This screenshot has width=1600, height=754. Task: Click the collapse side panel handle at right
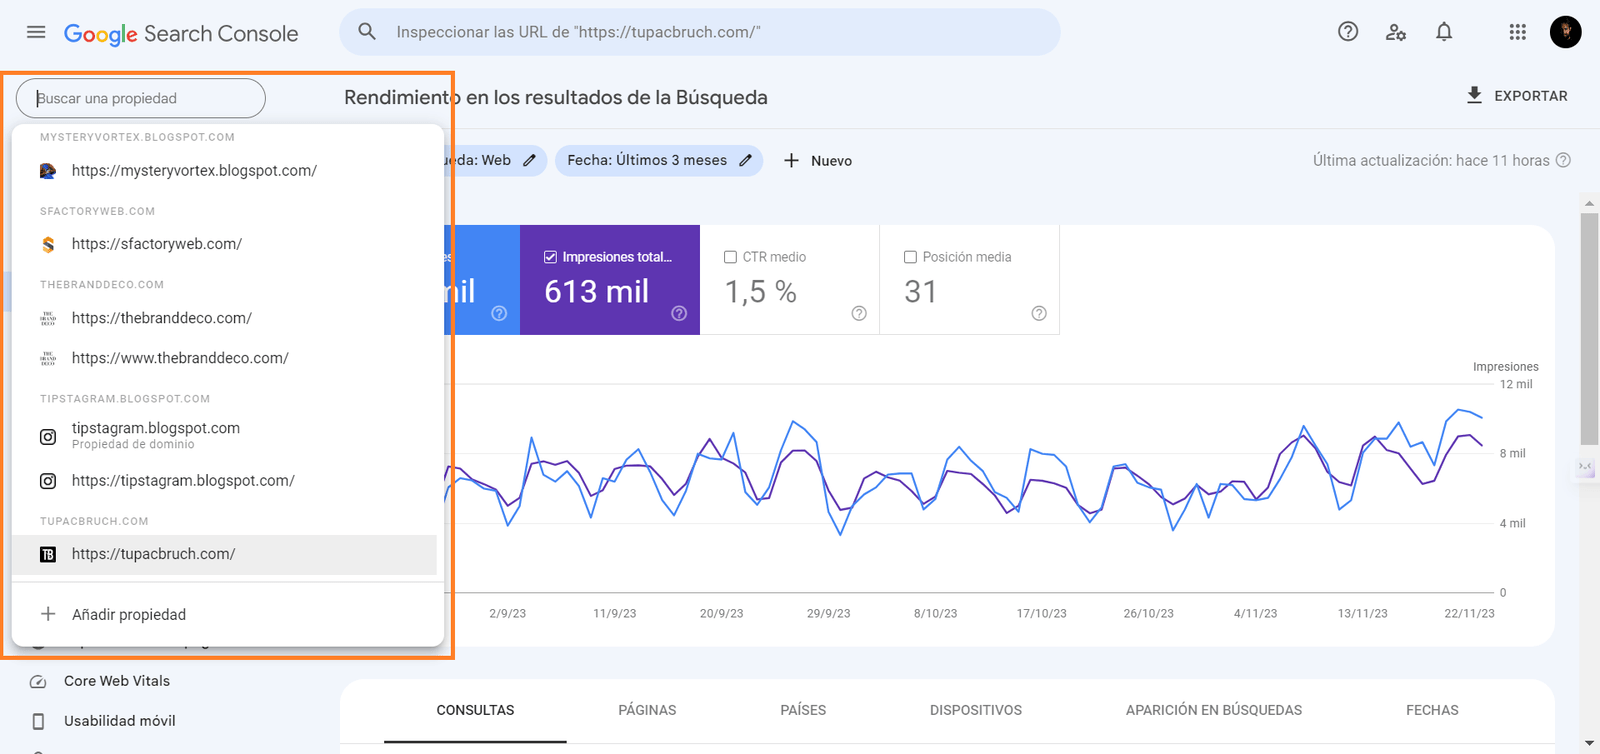1585,466
